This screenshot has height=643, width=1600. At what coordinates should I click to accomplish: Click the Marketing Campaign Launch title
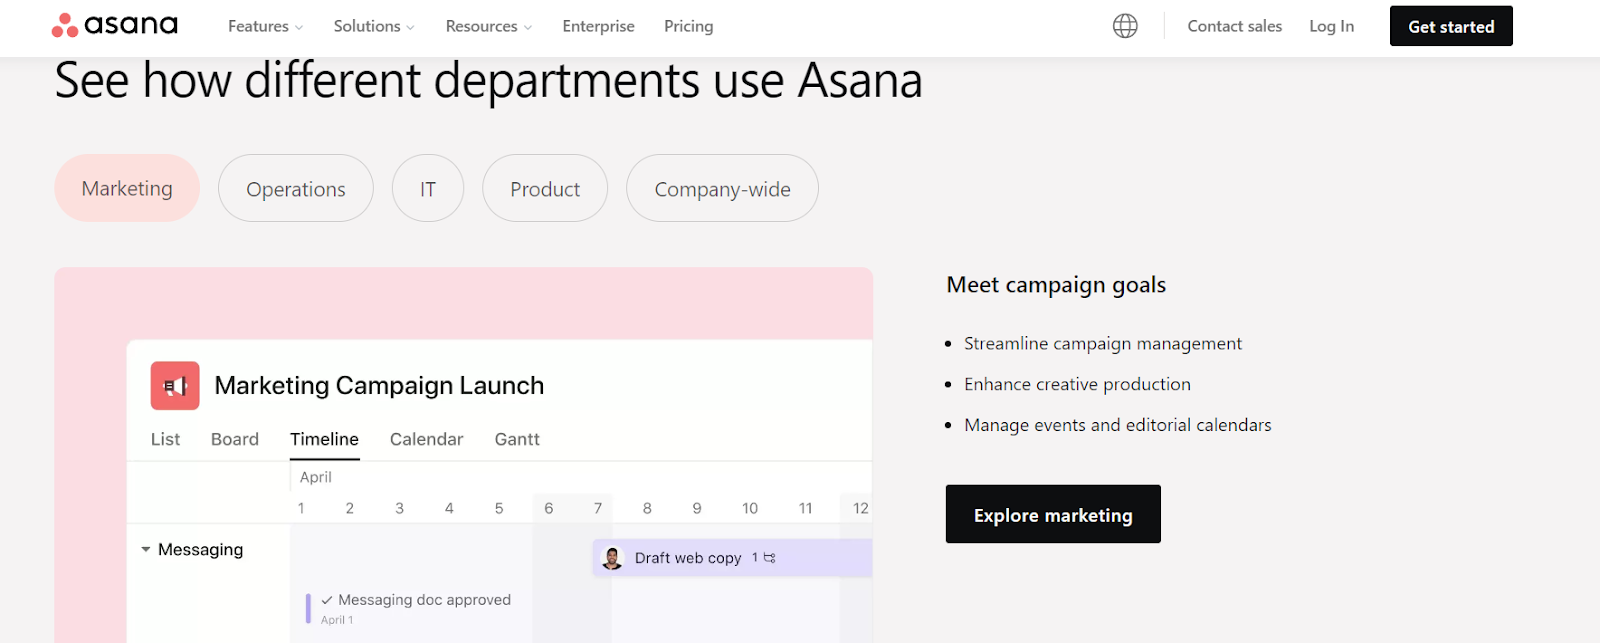pos(379,385)
